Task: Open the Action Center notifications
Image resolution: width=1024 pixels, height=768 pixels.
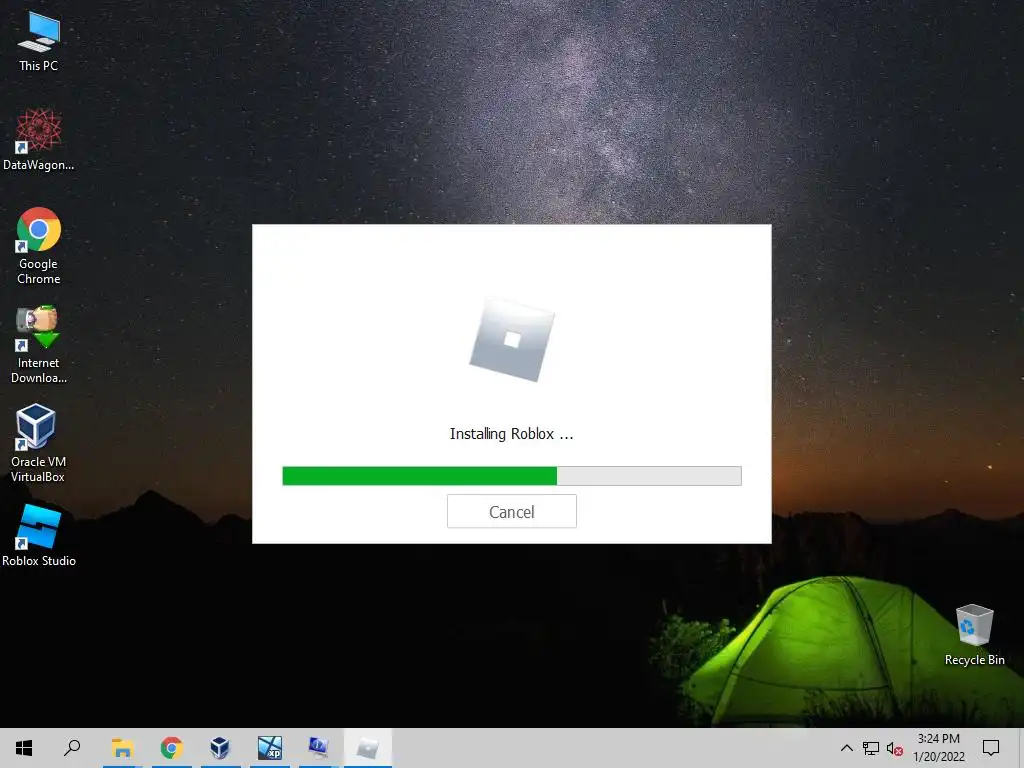Action: pyautogui.click(x=991, y=748)
